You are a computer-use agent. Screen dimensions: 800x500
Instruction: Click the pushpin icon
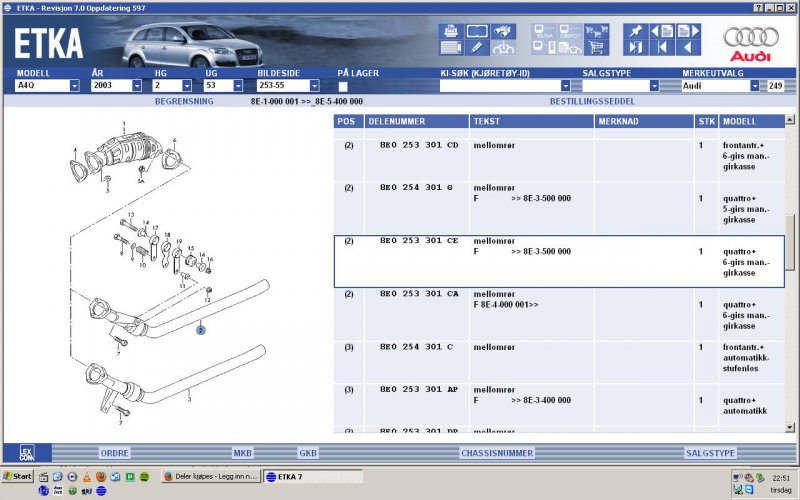pyautogui.click(x=636, y=31)
